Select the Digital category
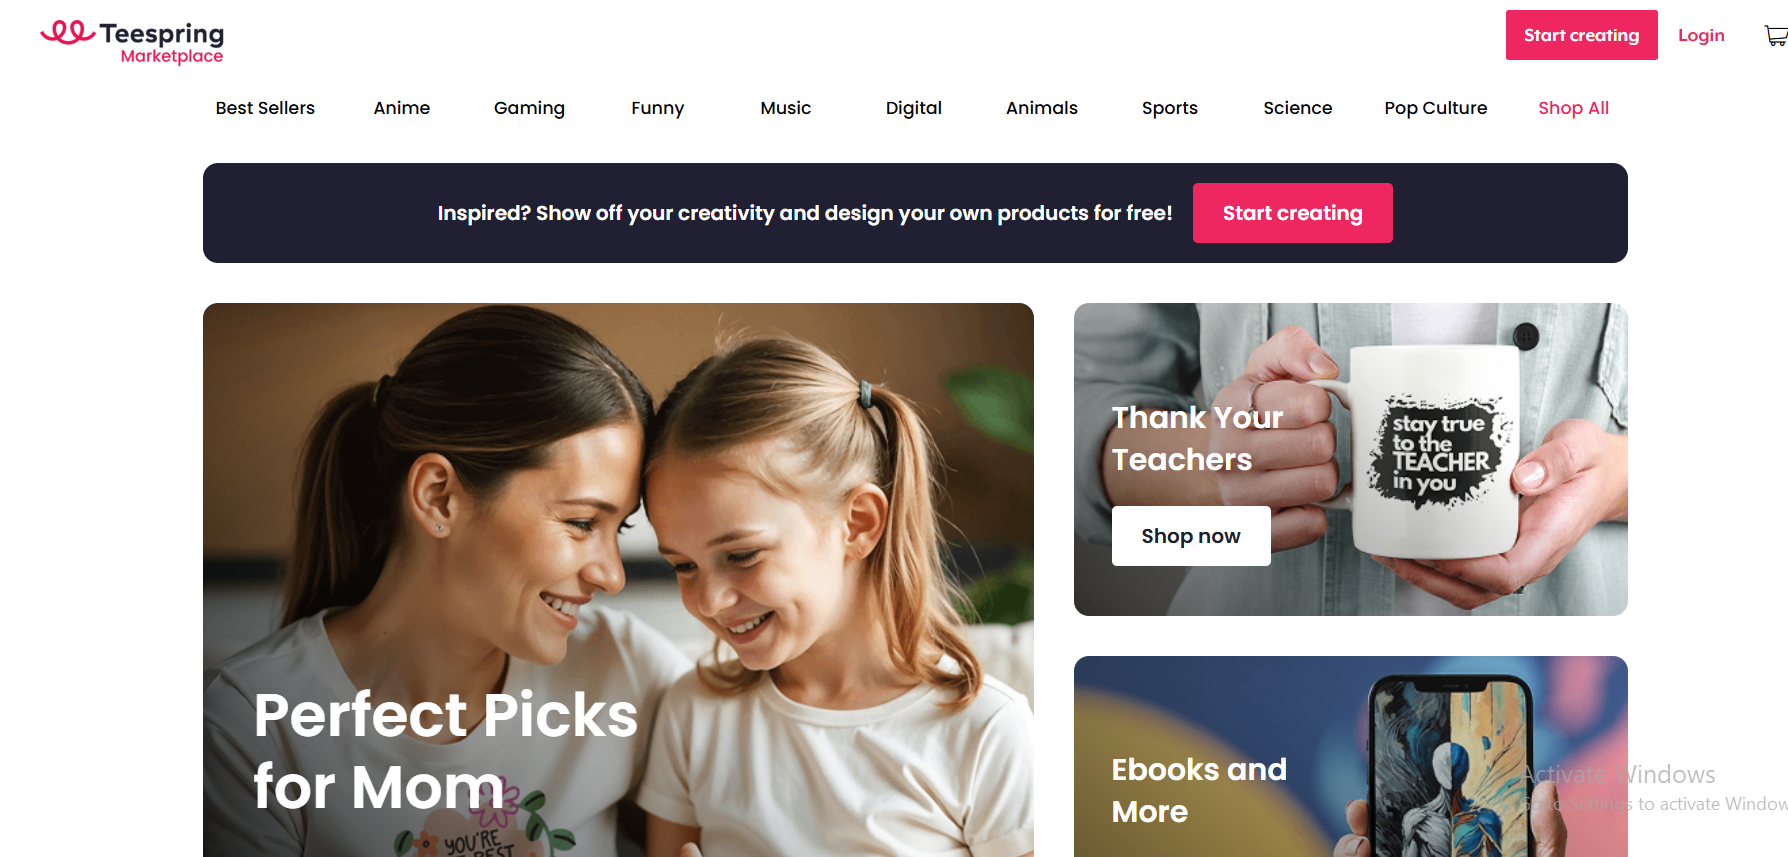Image resolution: width=1788 pixels, height=857 pixels. pos(914,108)
